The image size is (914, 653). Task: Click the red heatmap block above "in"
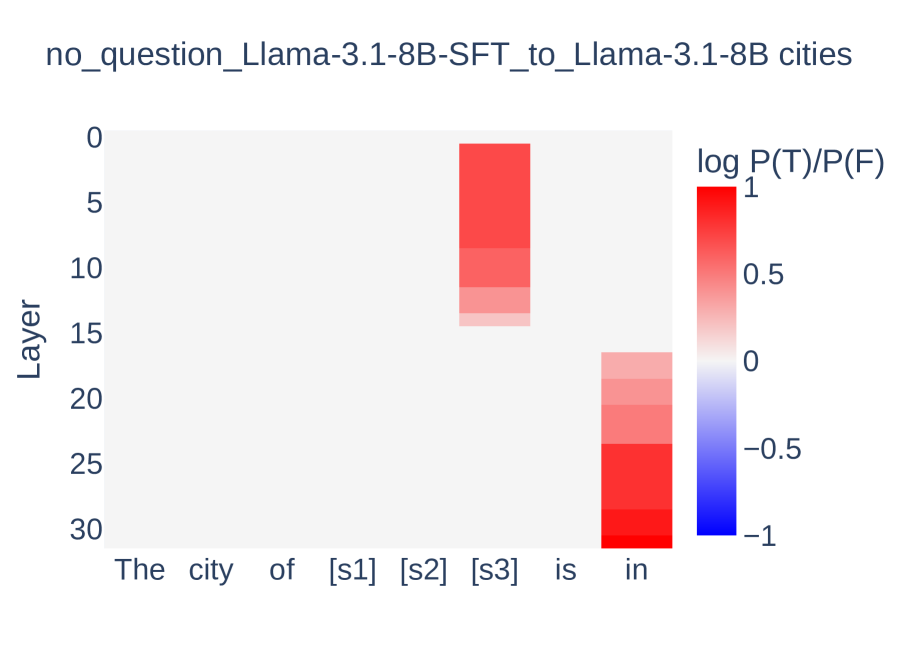click(x=636, y=450)
